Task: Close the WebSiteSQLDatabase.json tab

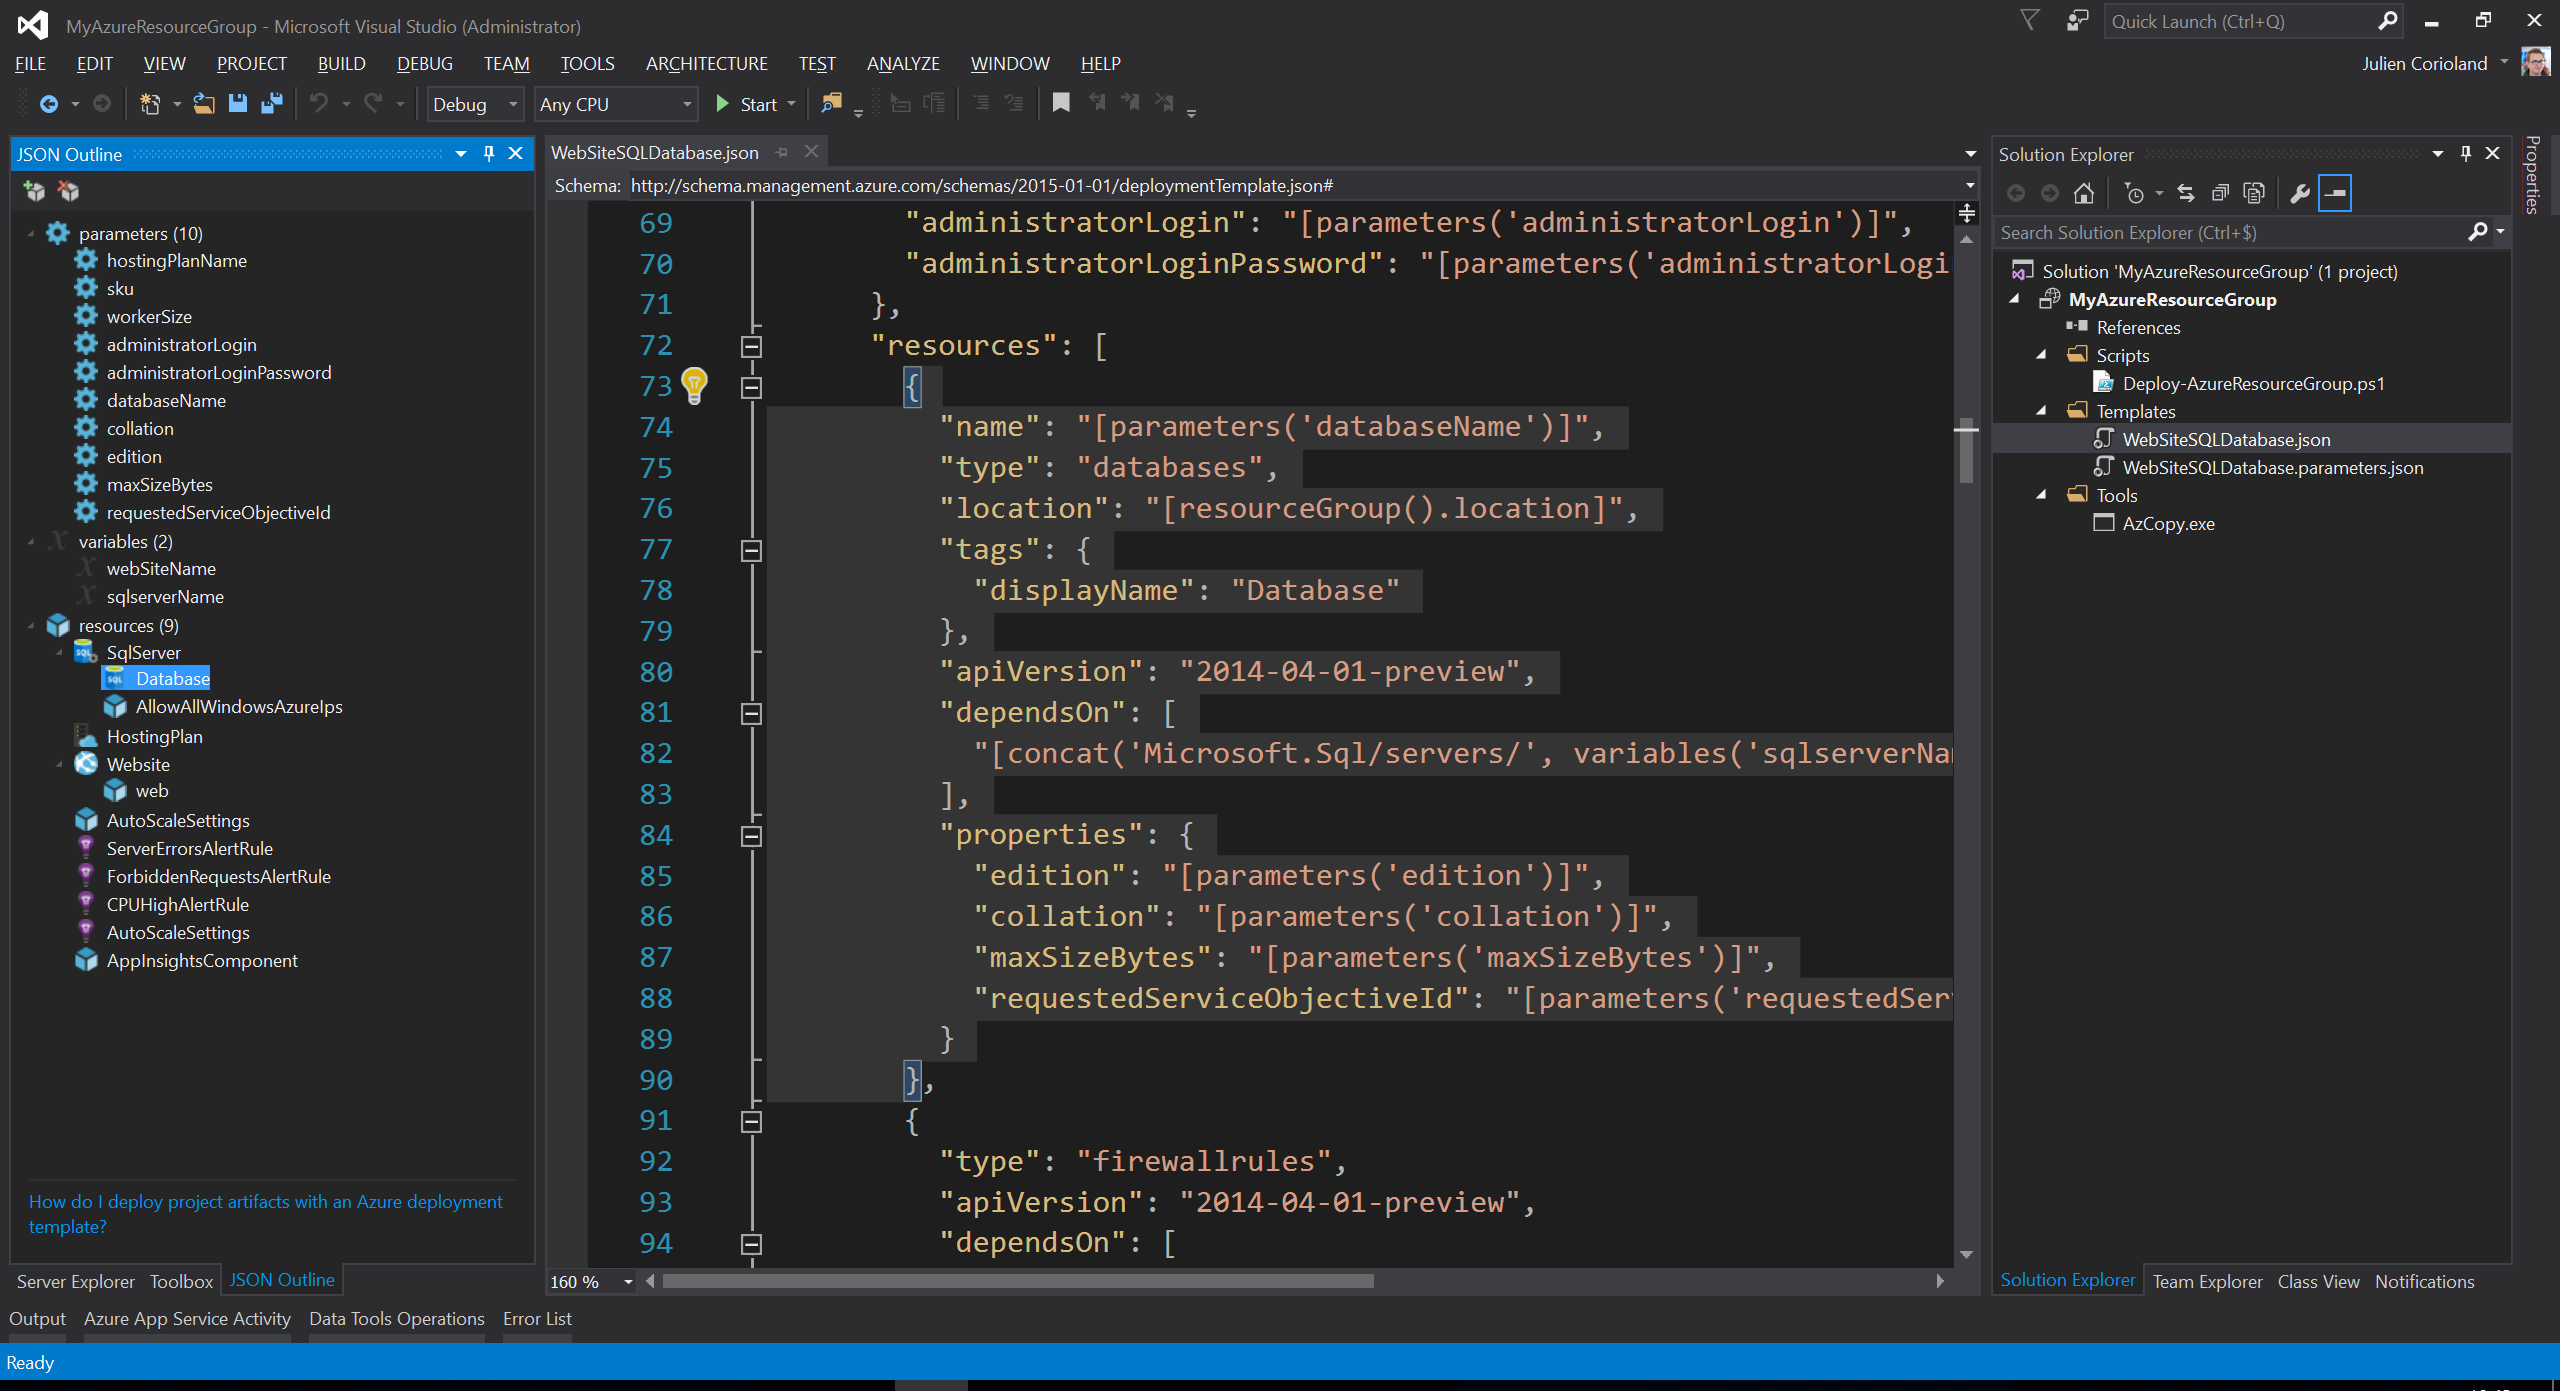Action: click(x=812, y=152)
